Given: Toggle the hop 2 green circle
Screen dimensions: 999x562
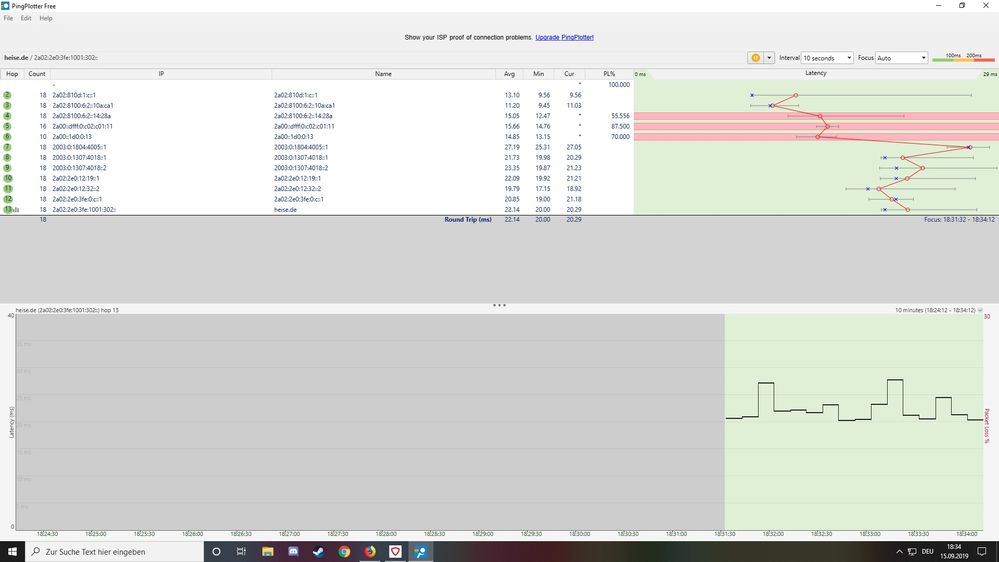Looking at the screenshot, I should tap(8, 95).
